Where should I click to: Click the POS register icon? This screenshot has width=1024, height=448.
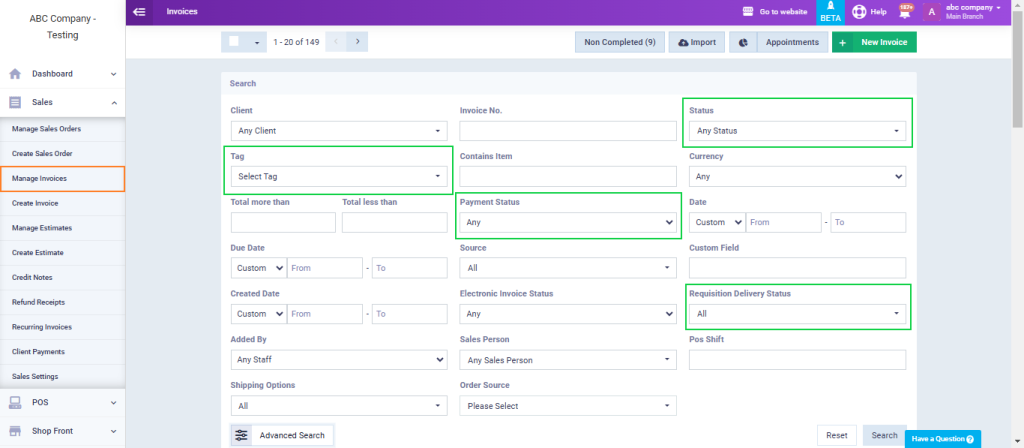(x=15, y=402)
